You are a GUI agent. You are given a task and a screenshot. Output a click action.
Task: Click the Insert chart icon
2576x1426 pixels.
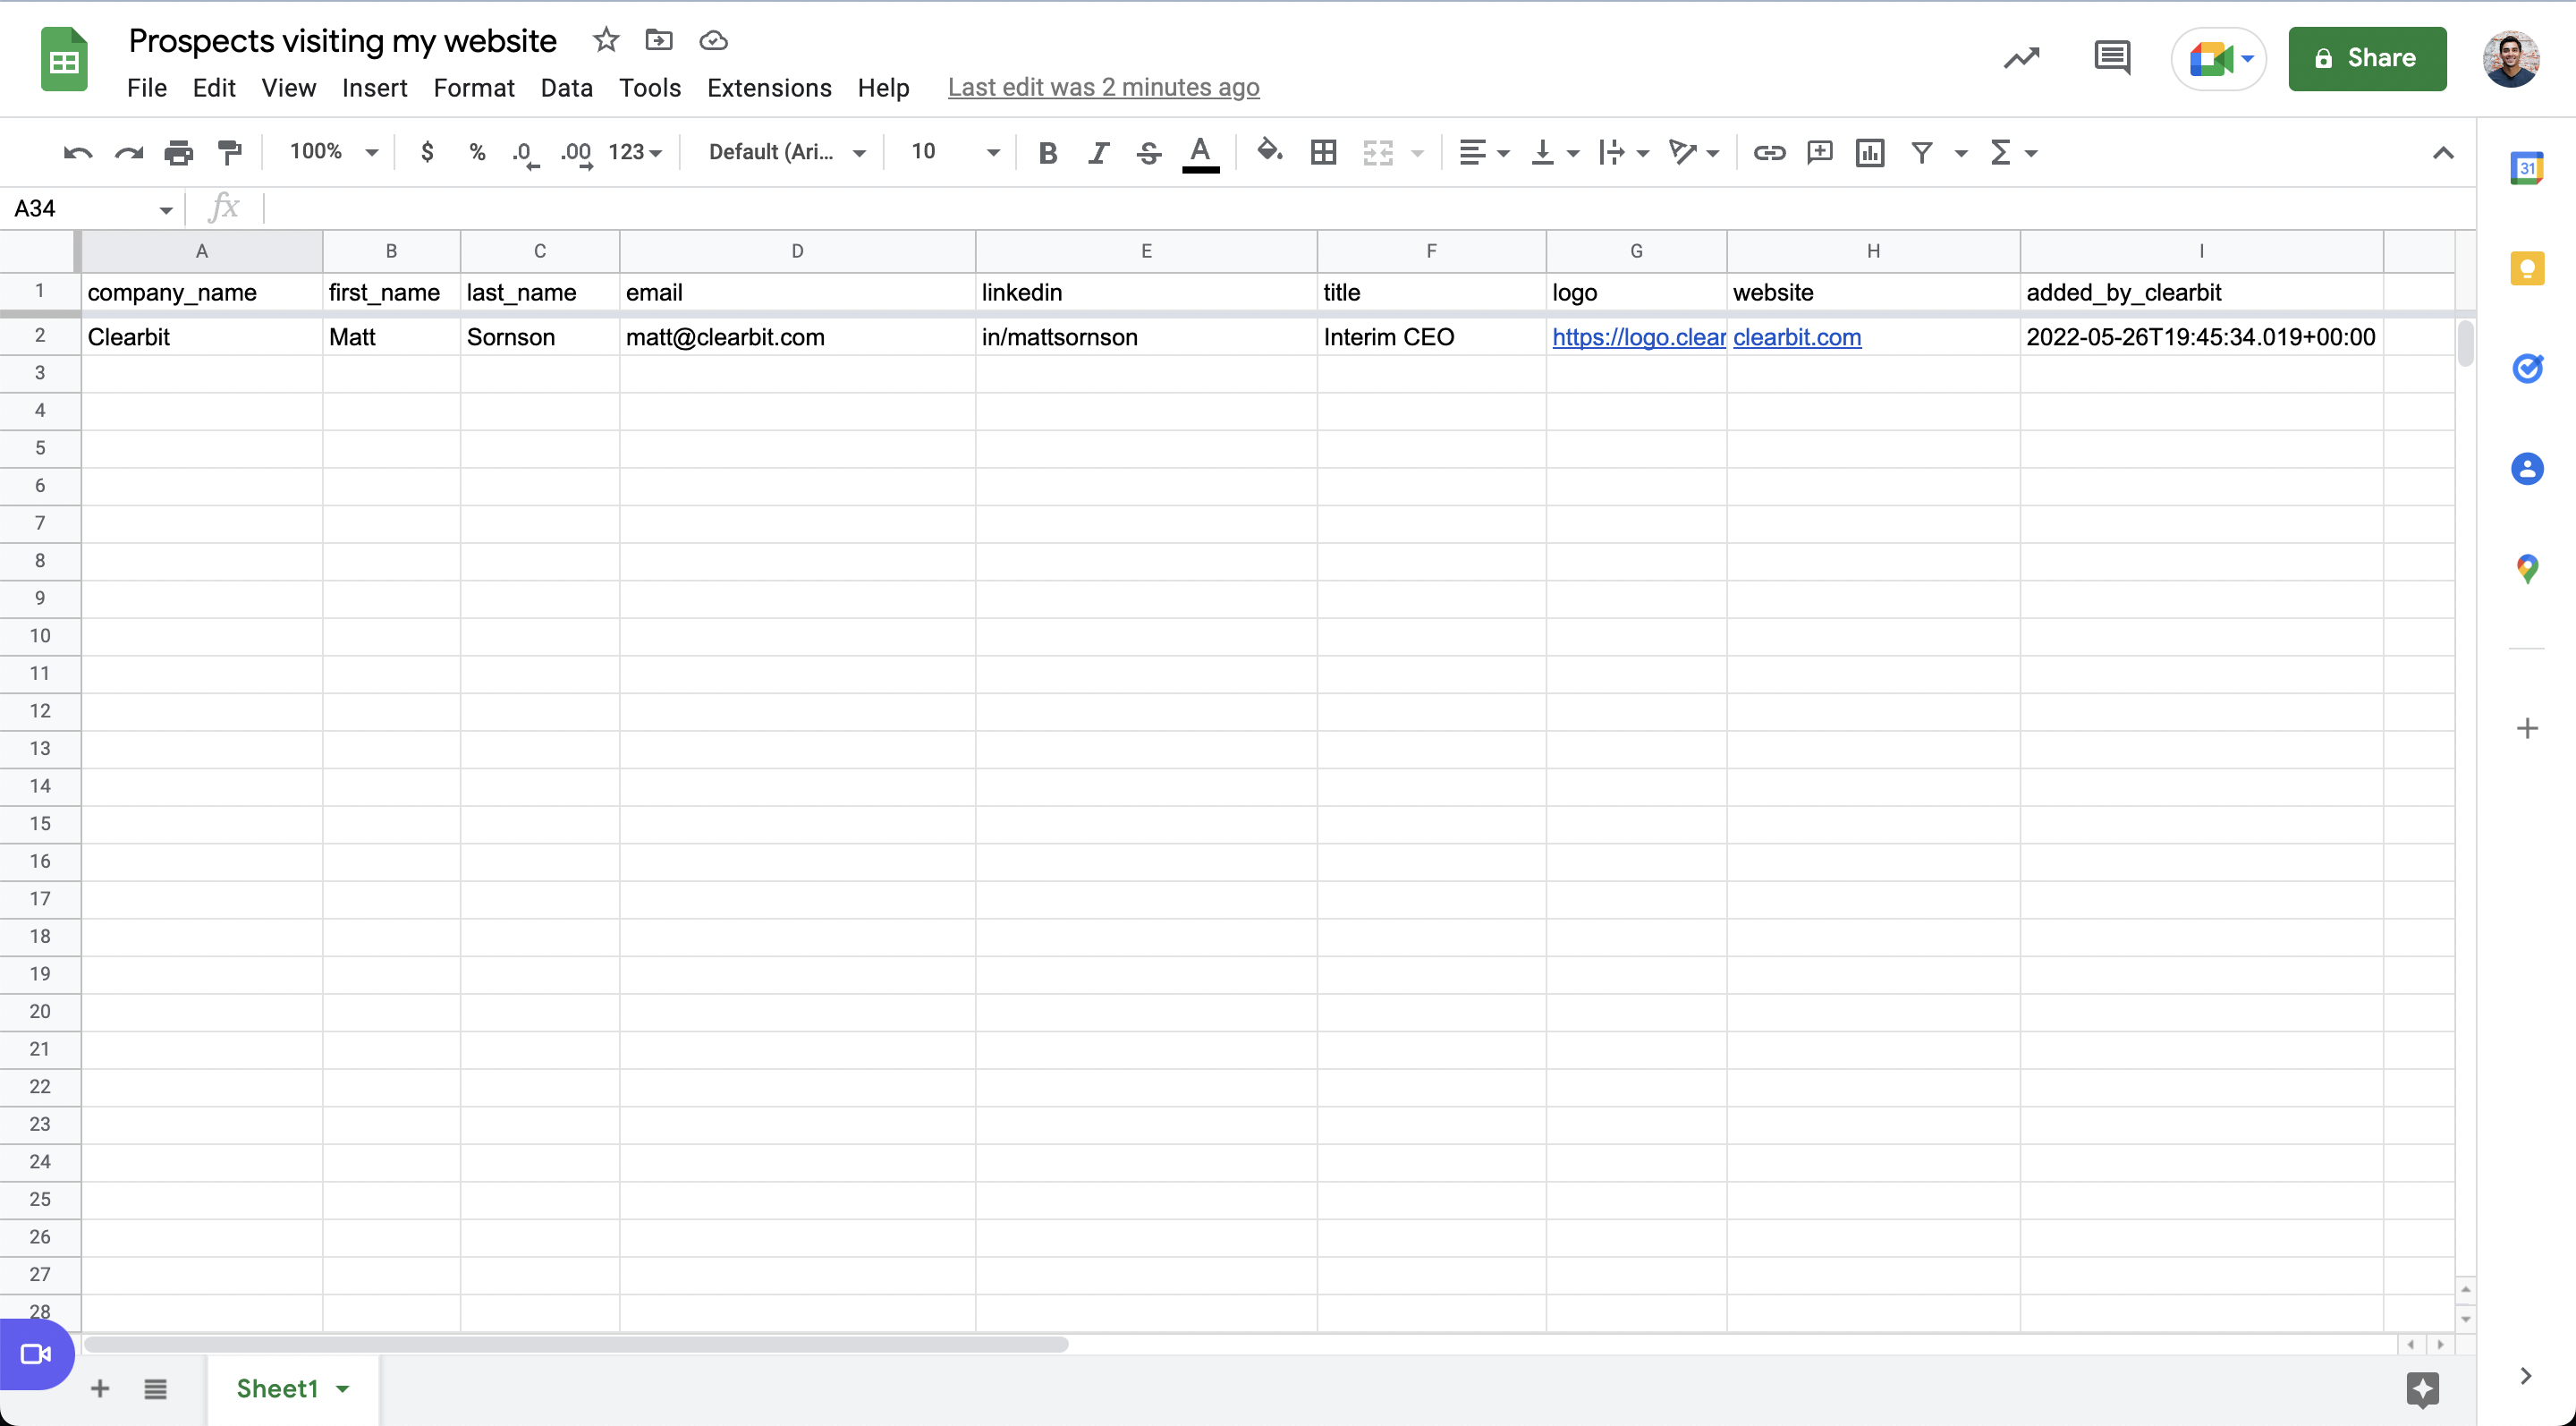(x=1869, y=153)
